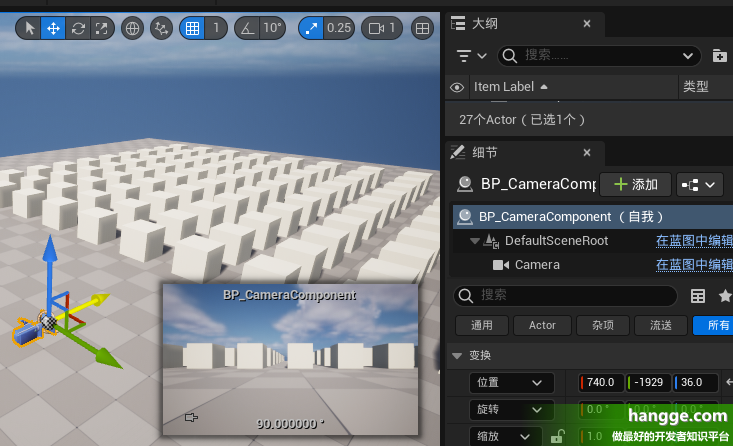Collapse the 变换 transform section
Image resolution: width=733 pixels, height=446 pixels.
click(457, 355)
